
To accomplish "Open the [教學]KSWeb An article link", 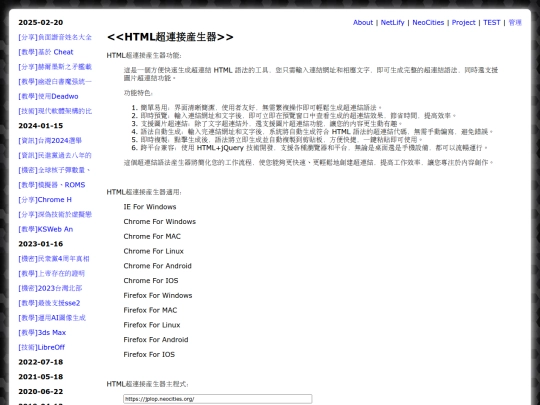I will (x=46, y=229).
